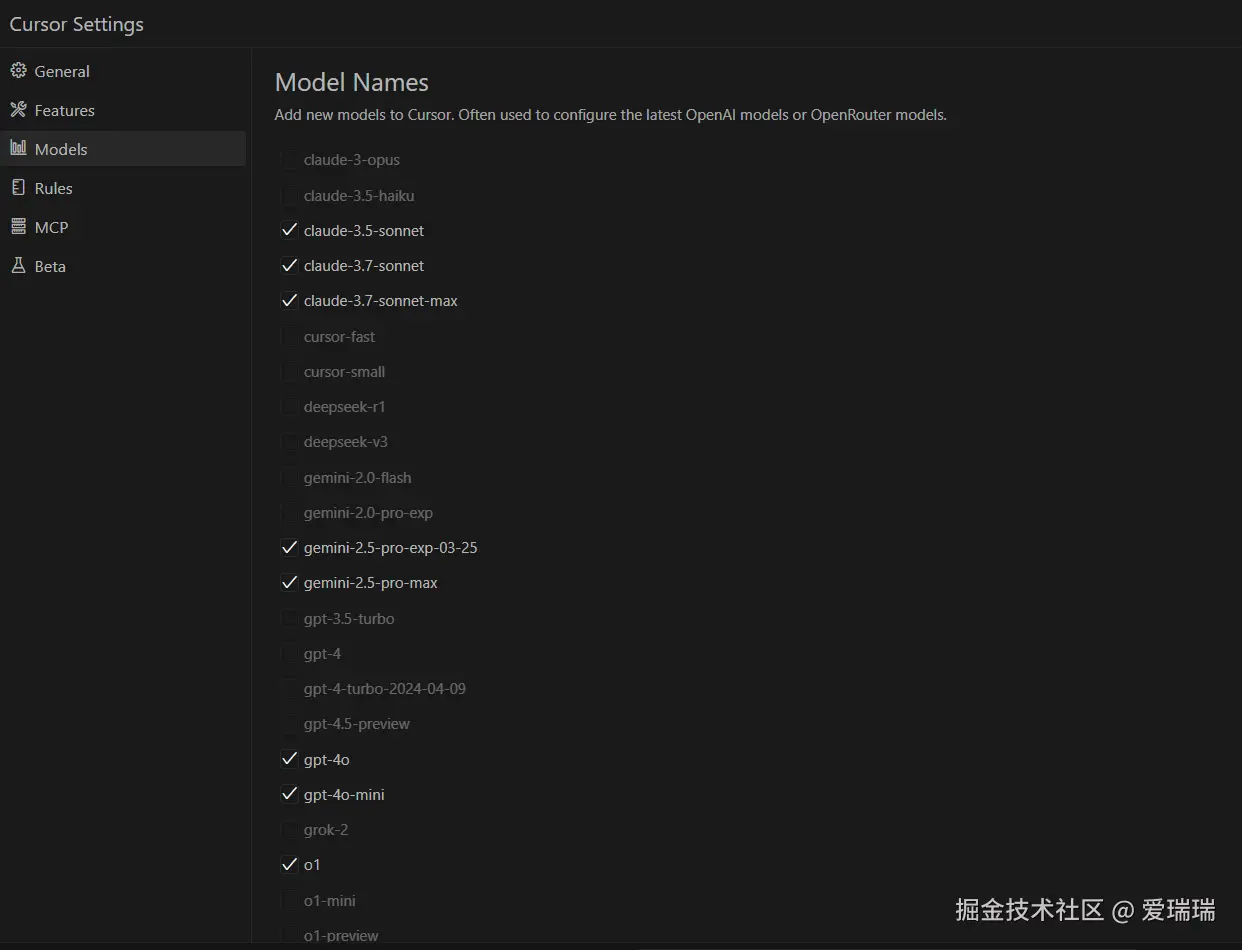This screenshot has height=950, width=1242.
Task: Click the Features tools icon
Action: 18,110
